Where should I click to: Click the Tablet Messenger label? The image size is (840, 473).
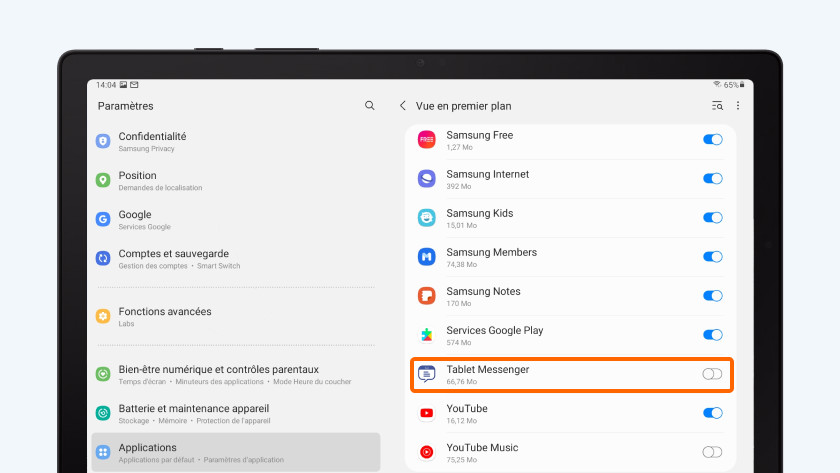pos(488,370)
